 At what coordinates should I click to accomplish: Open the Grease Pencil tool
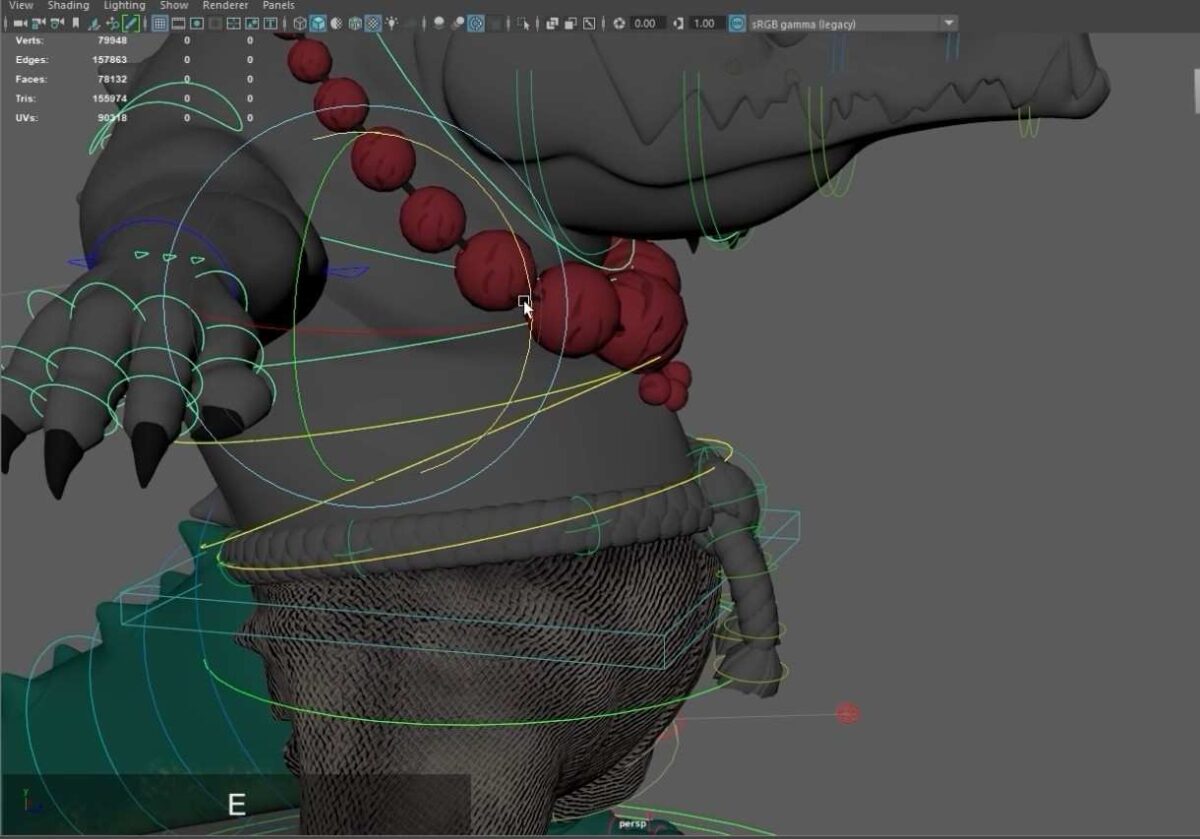[130, 23]
